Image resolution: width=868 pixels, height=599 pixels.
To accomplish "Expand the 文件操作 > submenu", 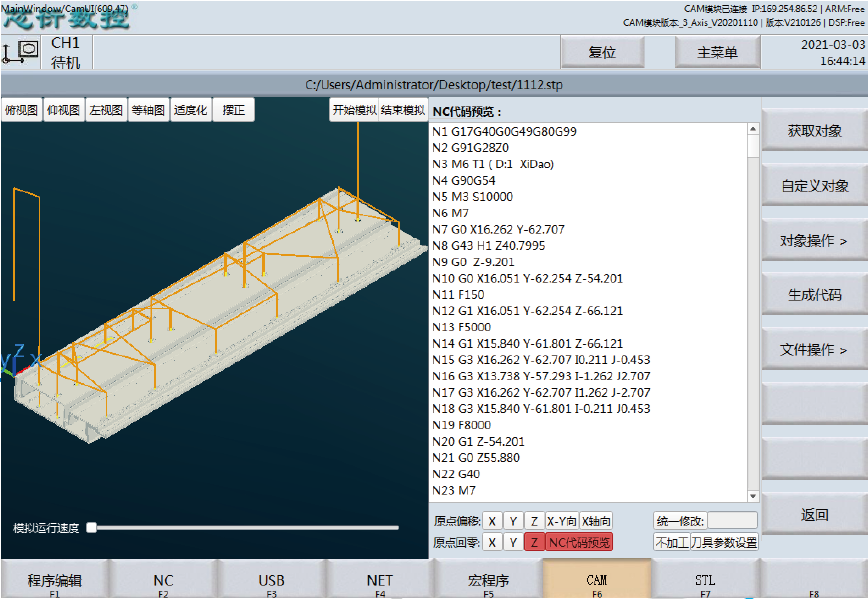I will 814,350.
